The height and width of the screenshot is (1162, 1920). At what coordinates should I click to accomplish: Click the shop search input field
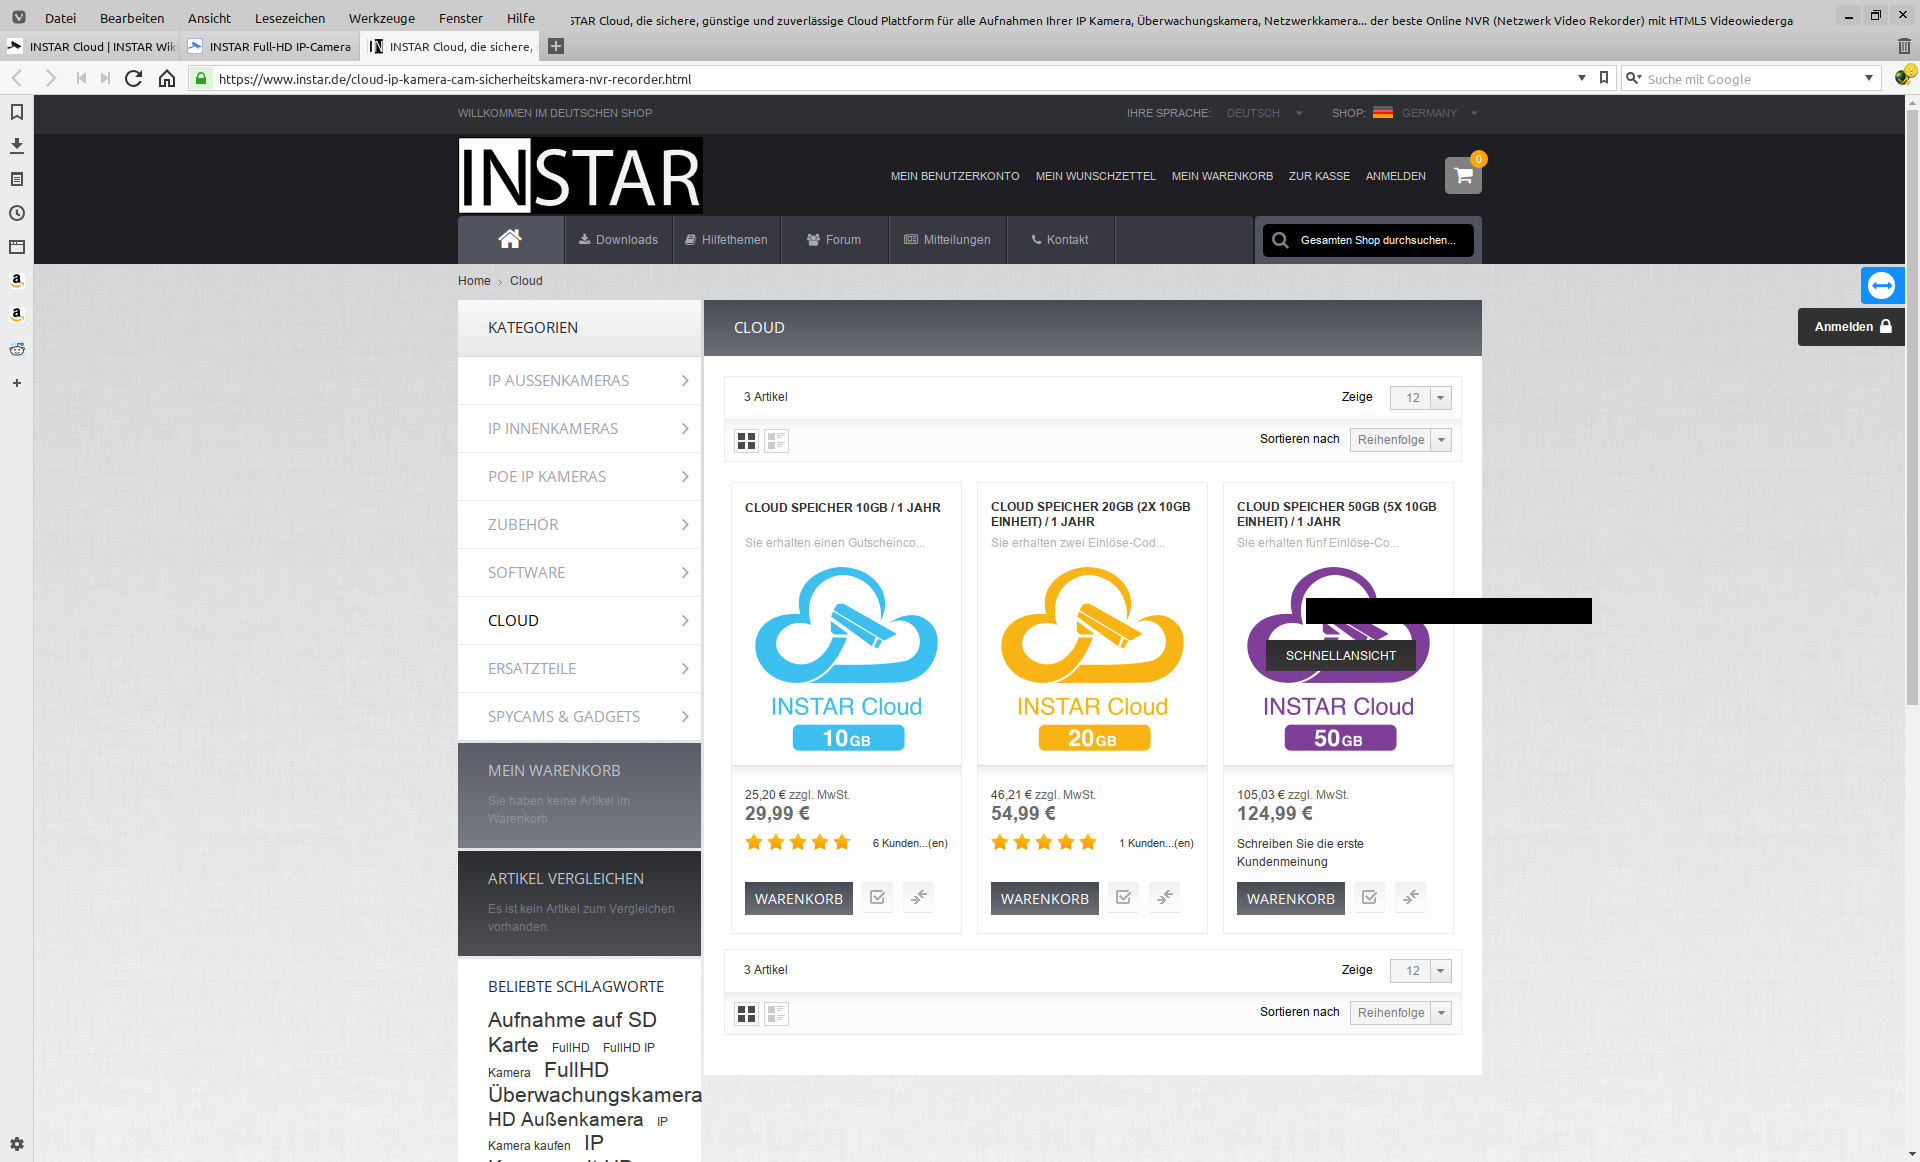click(1377, 240)
